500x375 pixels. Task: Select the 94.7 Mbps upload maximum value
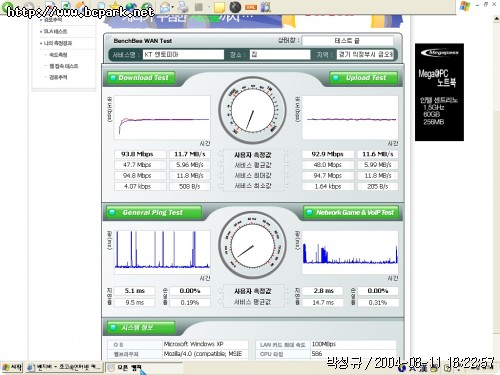tap(328, 176)
